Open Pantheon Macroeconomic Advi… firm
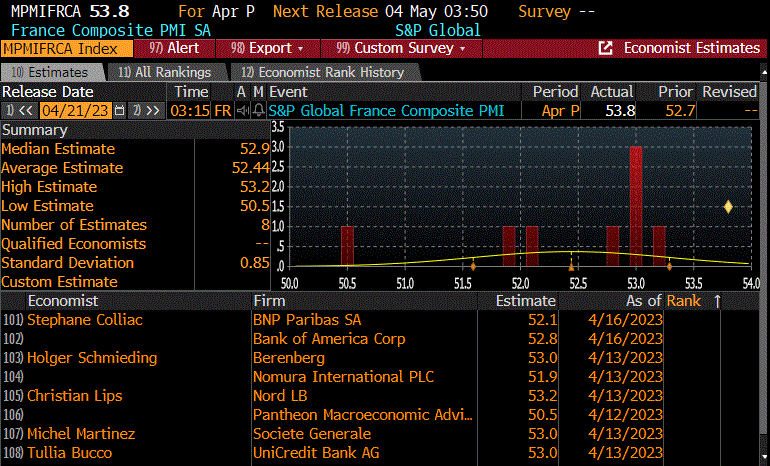The image size is (770, 466). point(362,415)
